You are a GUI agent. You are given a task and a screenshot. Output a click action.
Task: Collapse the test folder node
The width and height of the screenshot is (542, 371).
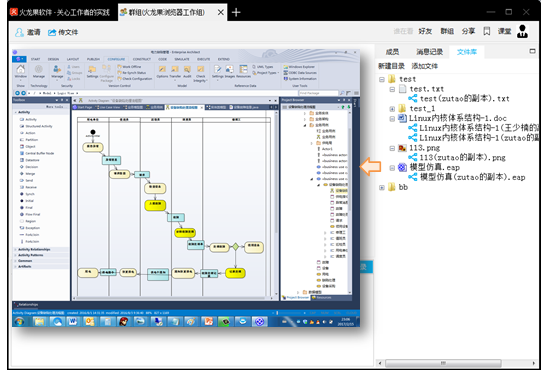pyautogui.click(x=382, y=80)
